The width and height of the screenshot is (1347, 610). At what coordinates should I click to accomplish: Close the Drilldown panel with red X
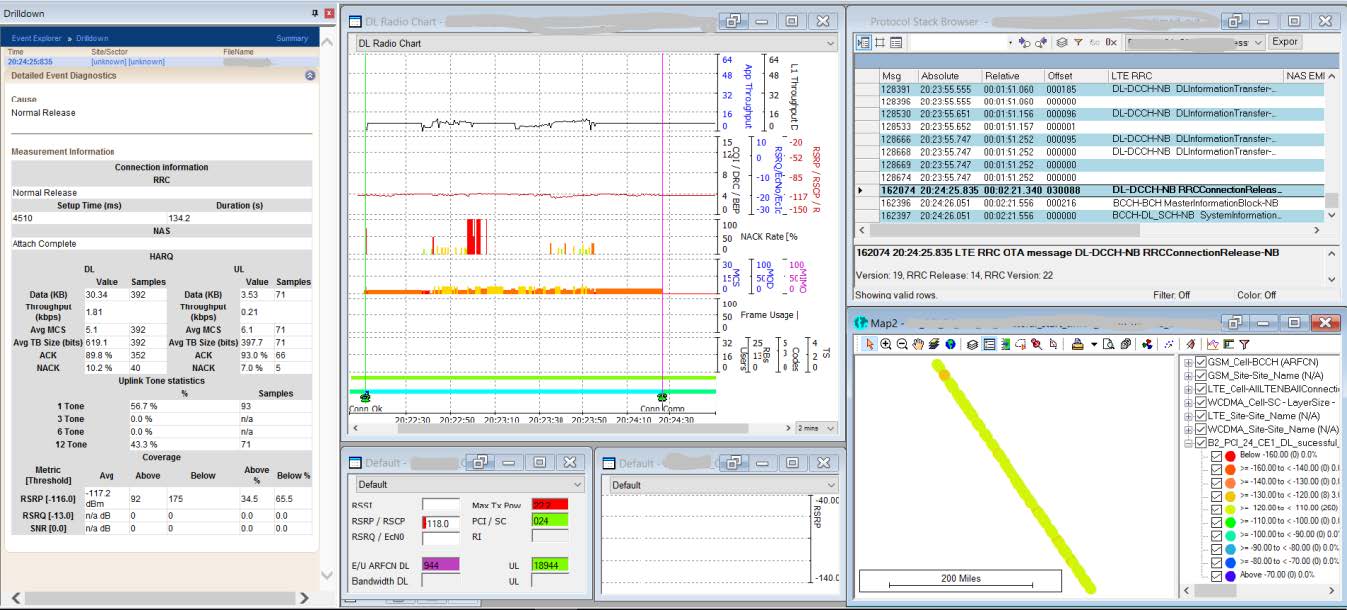330,13
